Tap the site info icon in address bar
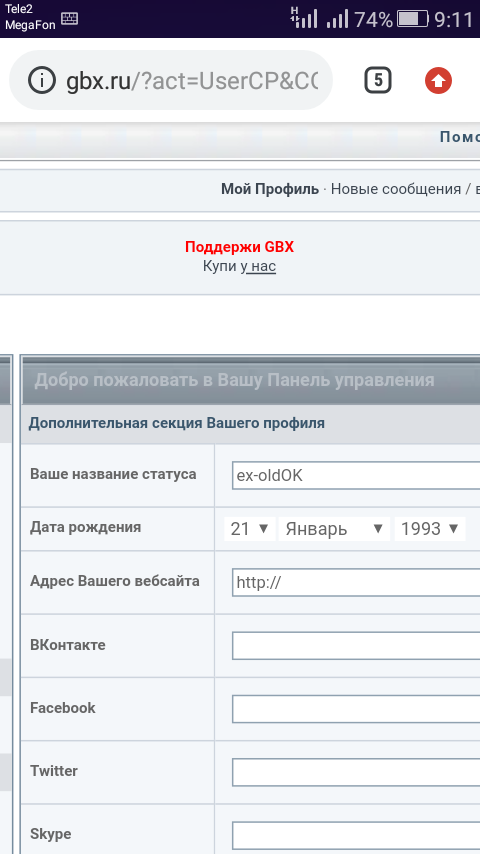 (x=42, y=81)
